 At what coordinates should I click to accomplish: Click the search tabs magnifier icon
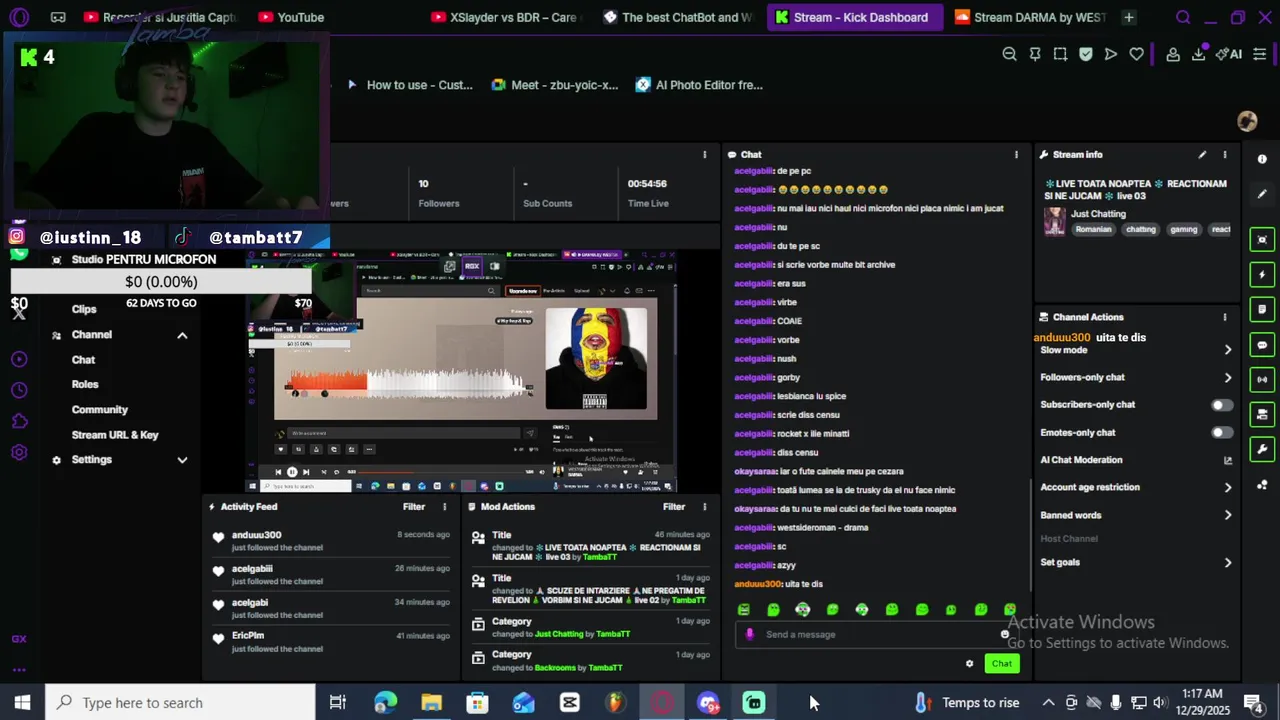click(x=1183, y=17)
